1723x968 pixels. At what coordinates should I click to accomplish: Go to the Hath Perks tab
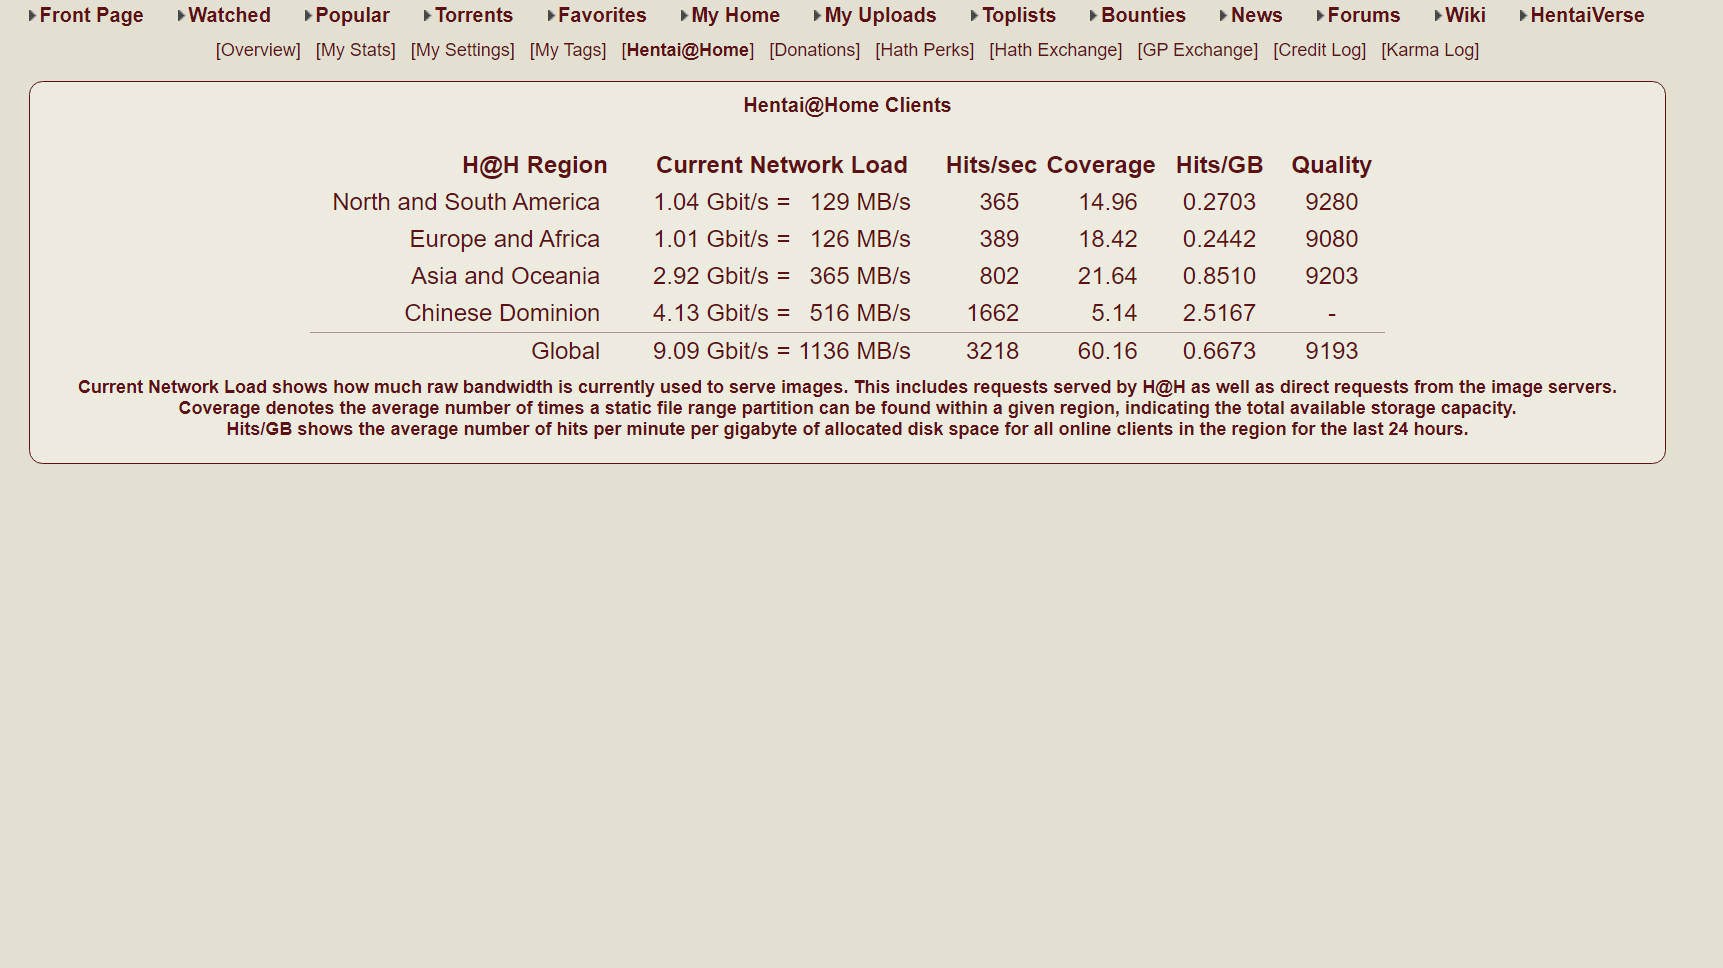pos(925,50)
